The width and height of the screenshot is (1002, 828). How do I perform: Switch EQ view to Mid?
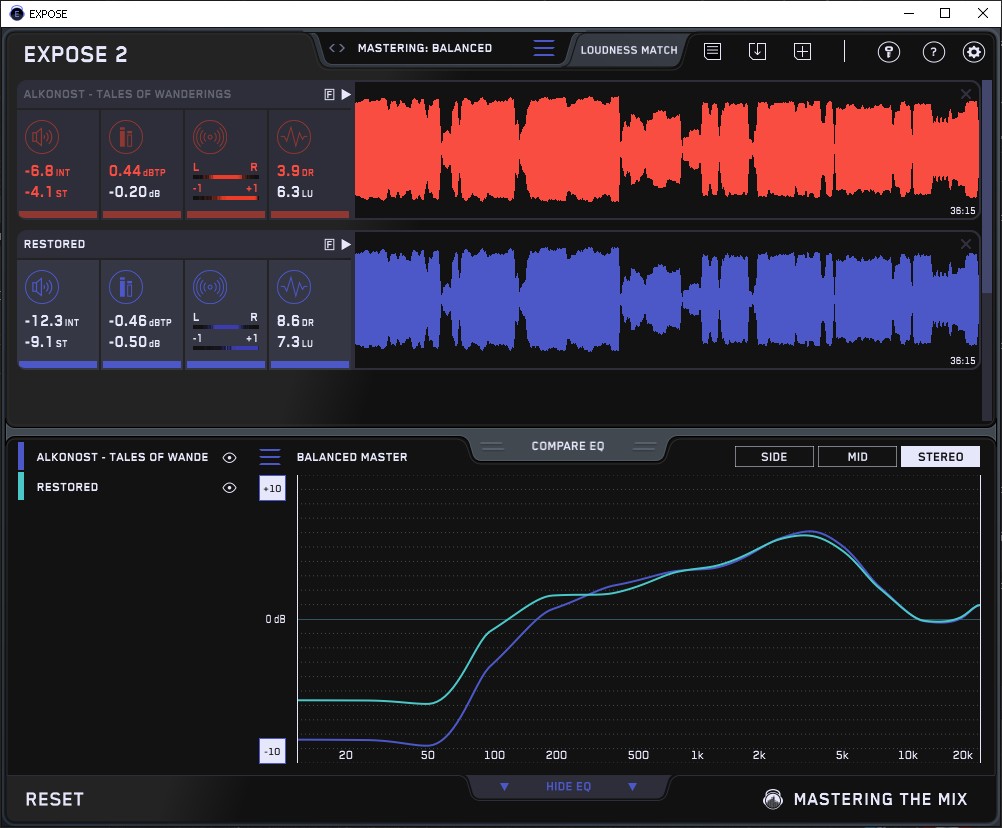(857, 457)
